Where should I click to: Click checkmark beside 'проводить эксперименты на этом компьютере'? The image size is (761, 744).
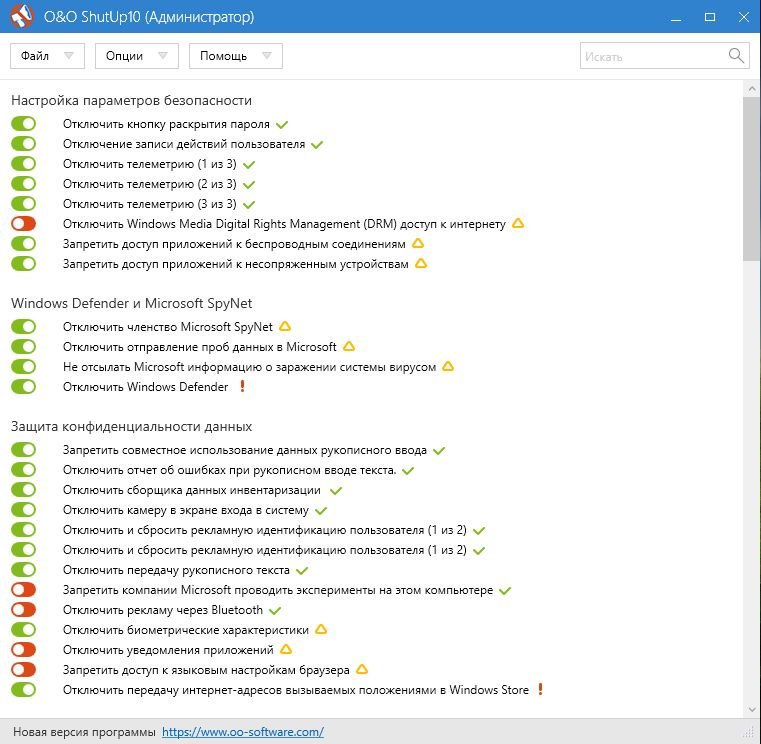click(505, 591)
